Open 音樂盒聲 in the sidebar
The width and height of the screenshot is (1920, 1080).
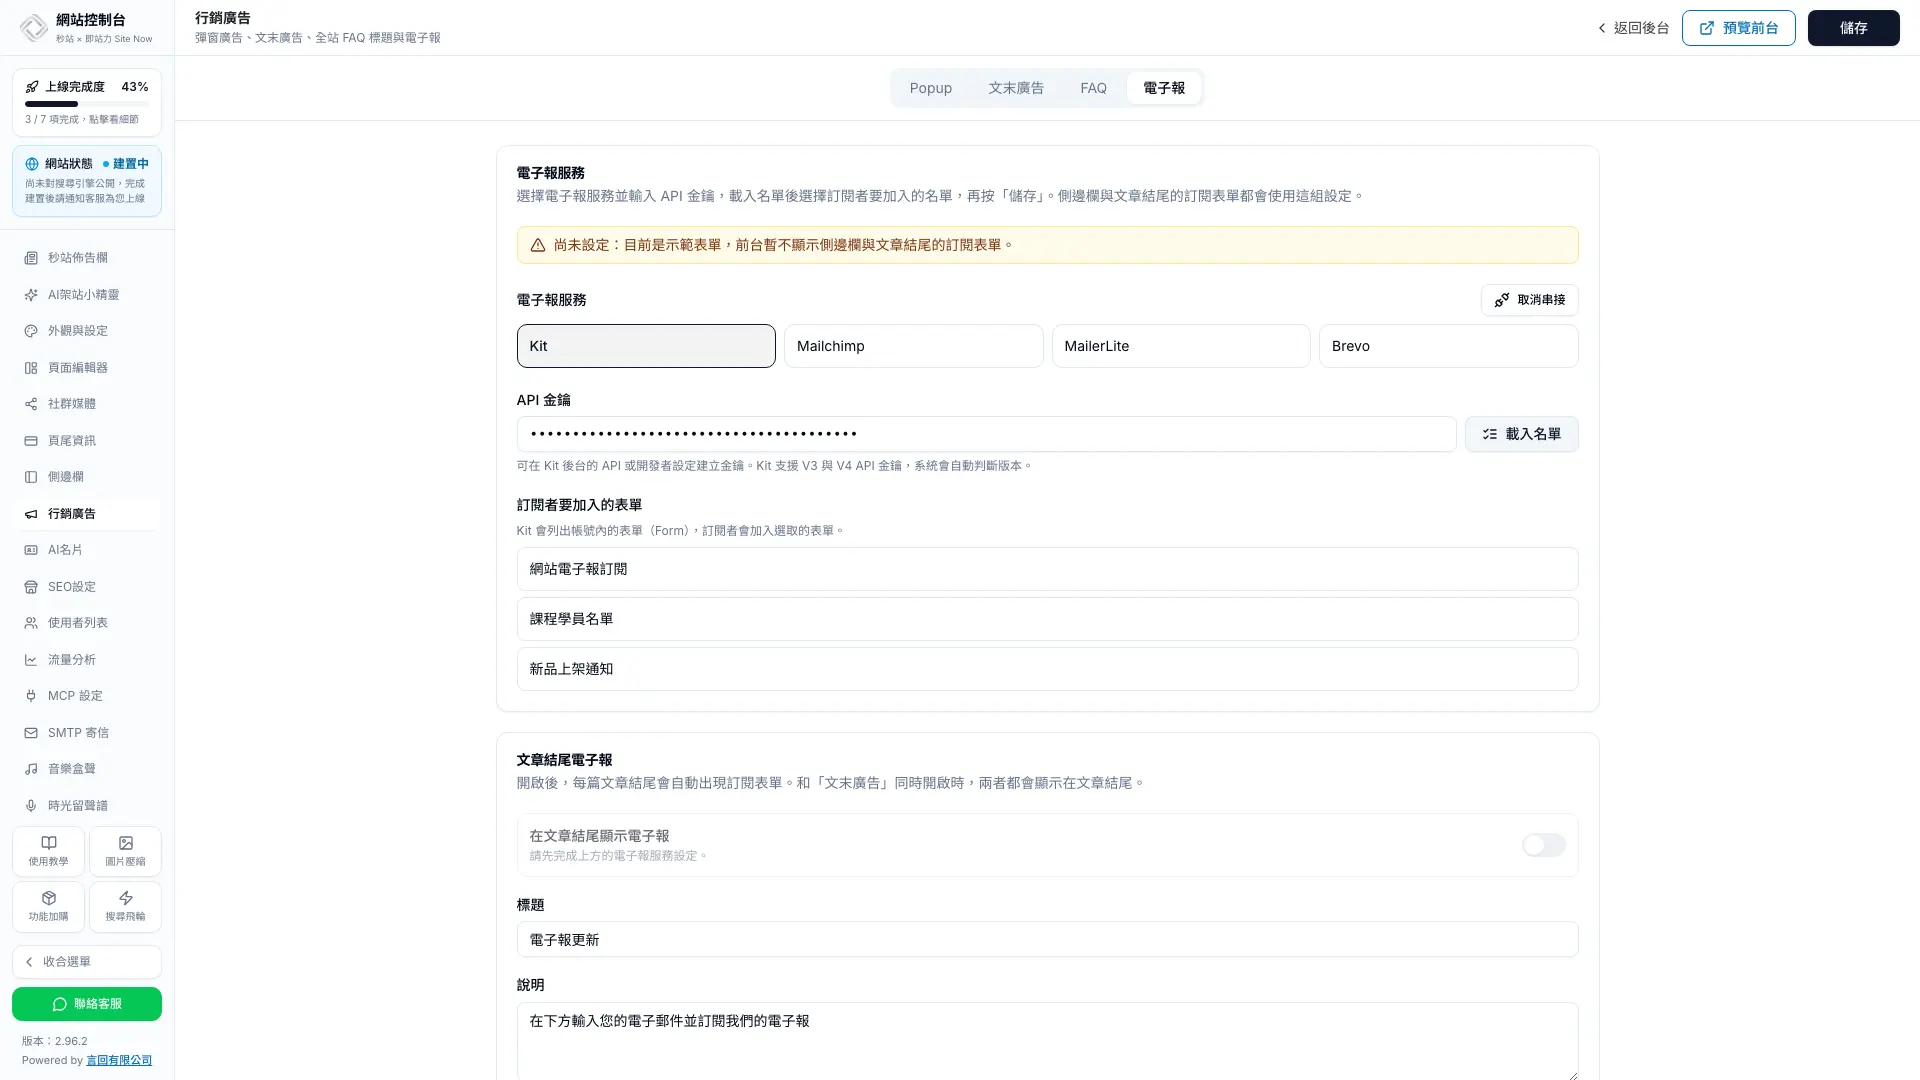pyautogui.click(x=87, y=769)
